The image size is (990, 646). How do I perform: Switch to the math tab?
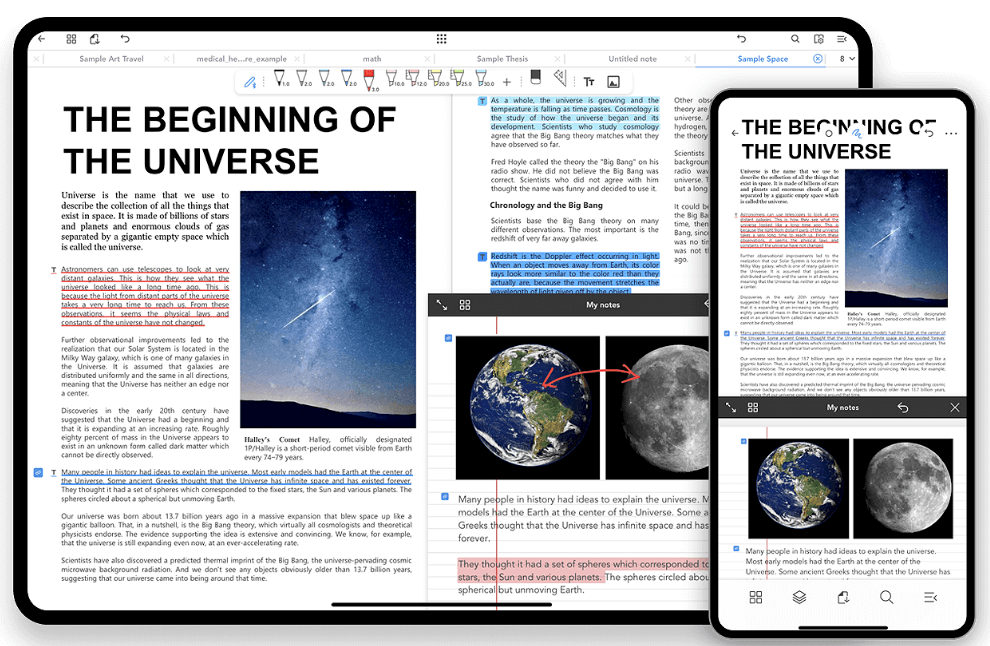tap(372, 59)
